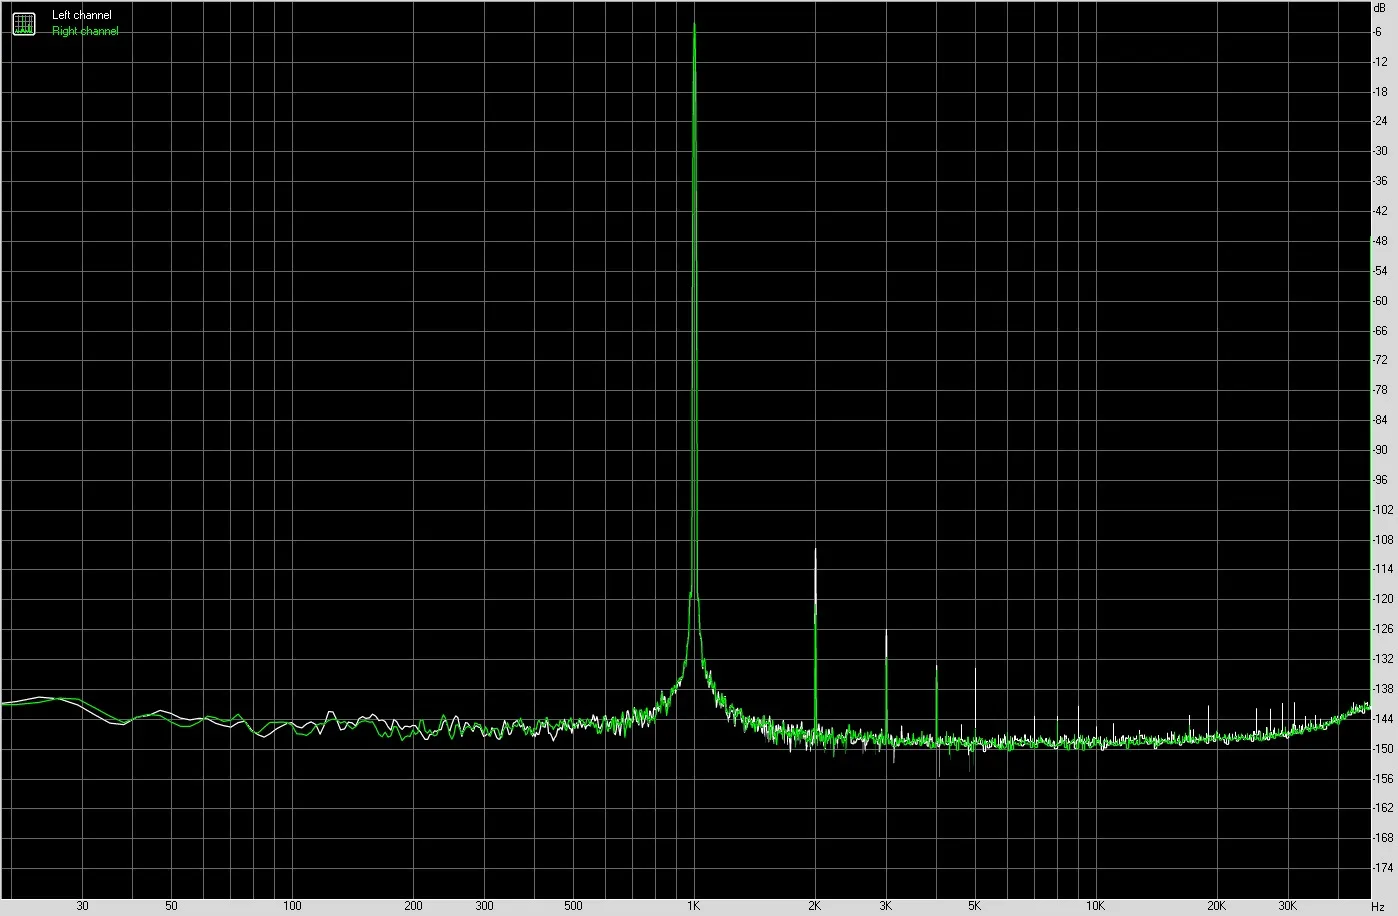
Task: Click the 200 Hz frequency label
Action: coord(413,906)
